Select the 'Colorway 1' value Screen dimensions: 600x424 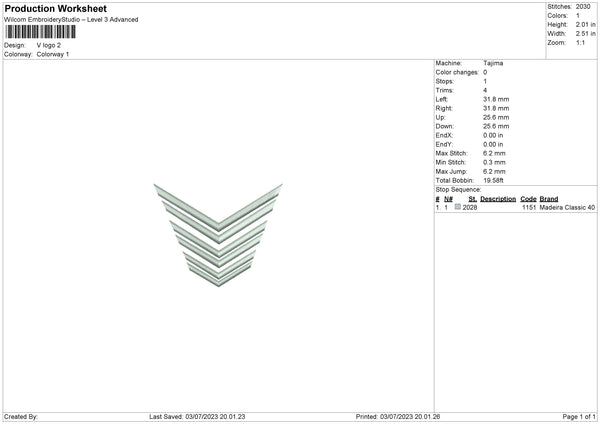coord(53,54)
